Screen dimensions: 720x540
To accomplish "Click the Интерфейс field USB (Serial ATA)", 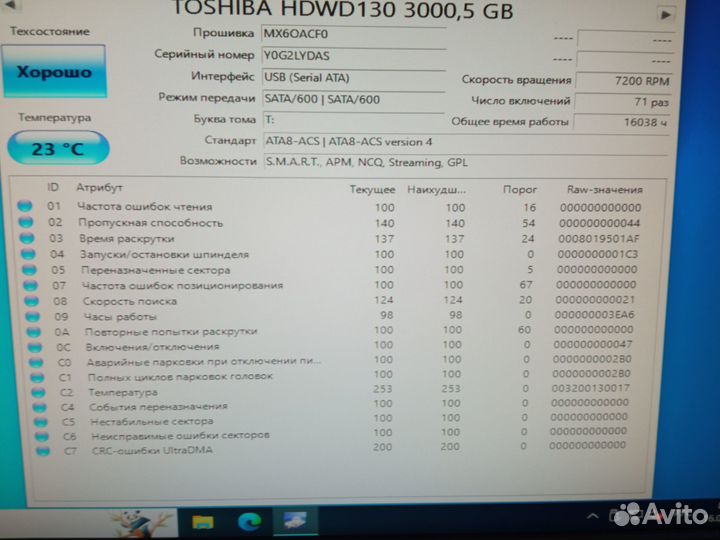I will (353, 78).
